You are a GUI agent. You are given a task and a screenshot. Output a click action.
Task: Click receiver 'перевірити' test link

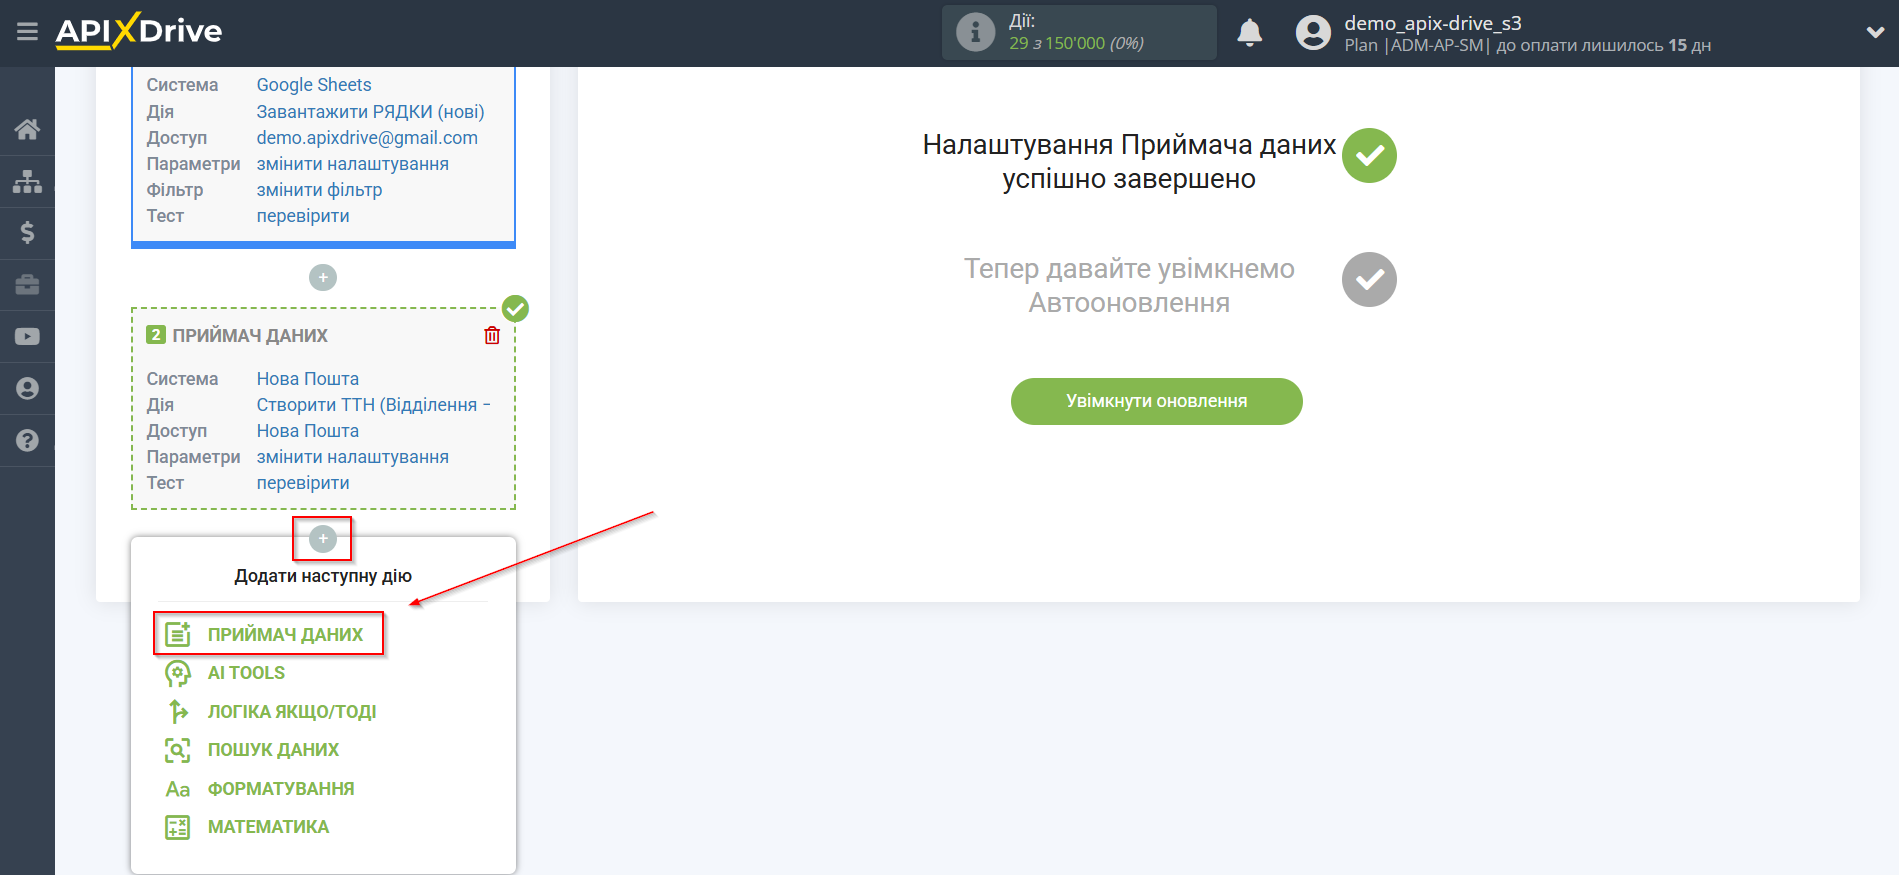coord(303,483)
